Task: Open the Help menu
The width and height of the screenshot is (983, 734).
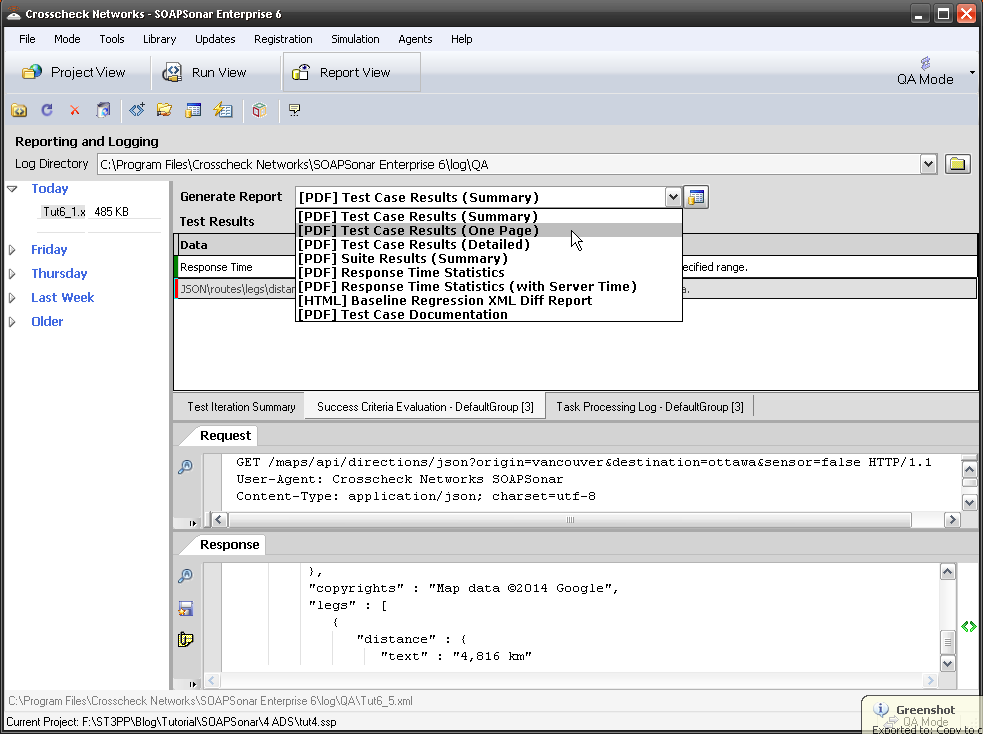Action: point(461,39)
